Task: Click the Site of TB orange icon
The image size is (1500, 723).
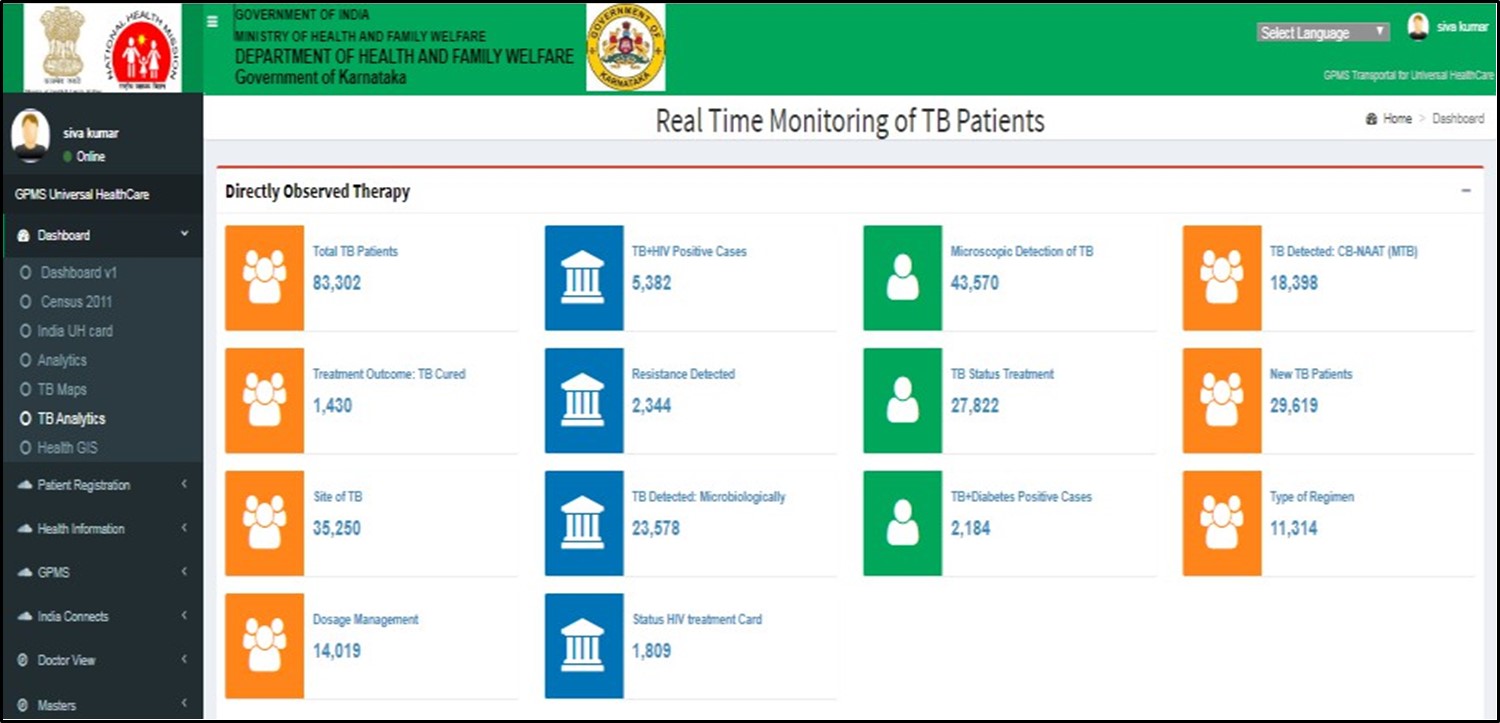Action: (264, 523)
